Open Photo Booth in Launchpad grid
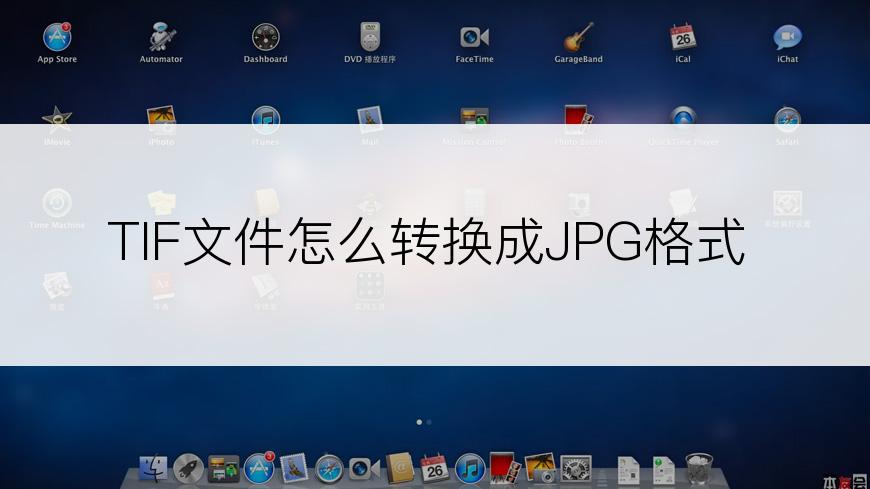The height and width of the screenshot is (489, 870). (x=579, y=119)
